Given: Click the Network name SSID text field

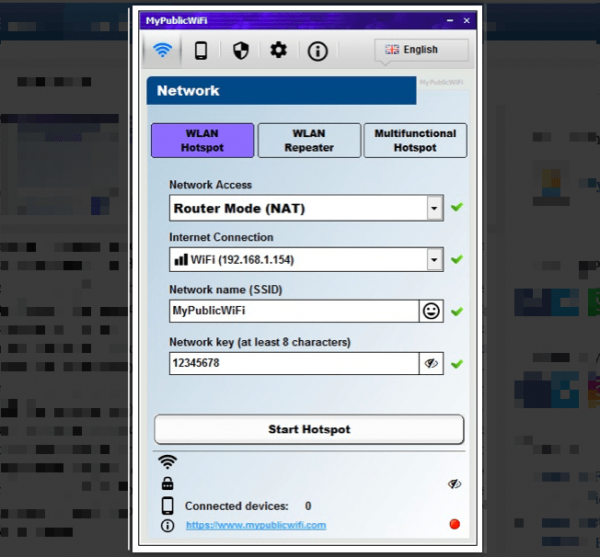Looking at the screenshot, I should click(293, 311).
